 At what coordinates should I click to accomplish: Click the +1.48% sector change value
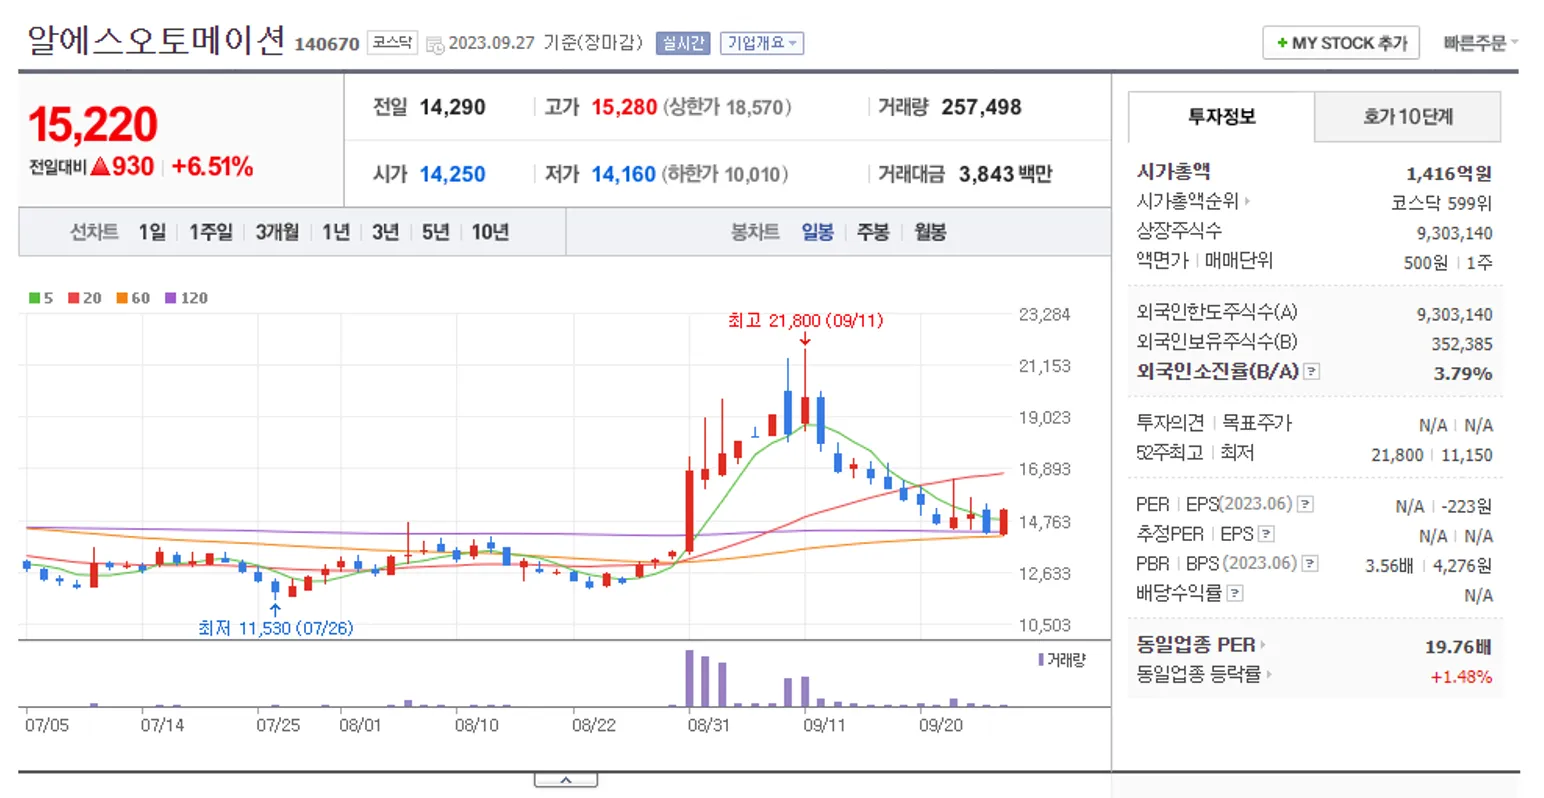click(1461, 677)
